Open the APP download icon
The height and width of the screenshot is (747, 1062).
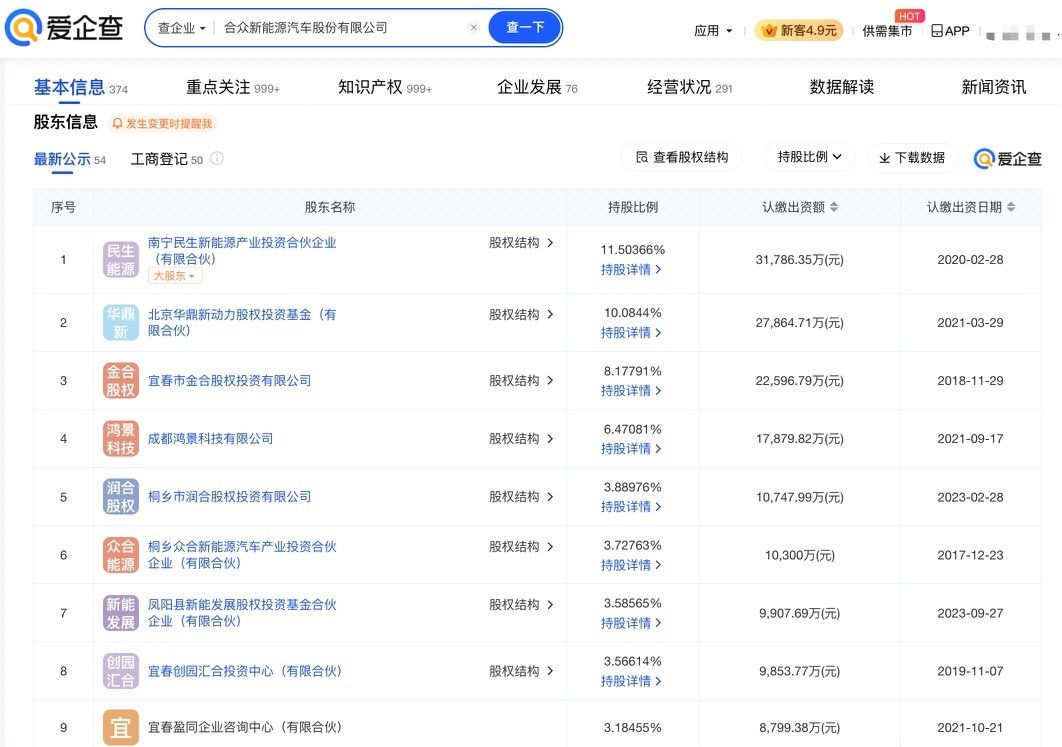(x=950, y=30)
